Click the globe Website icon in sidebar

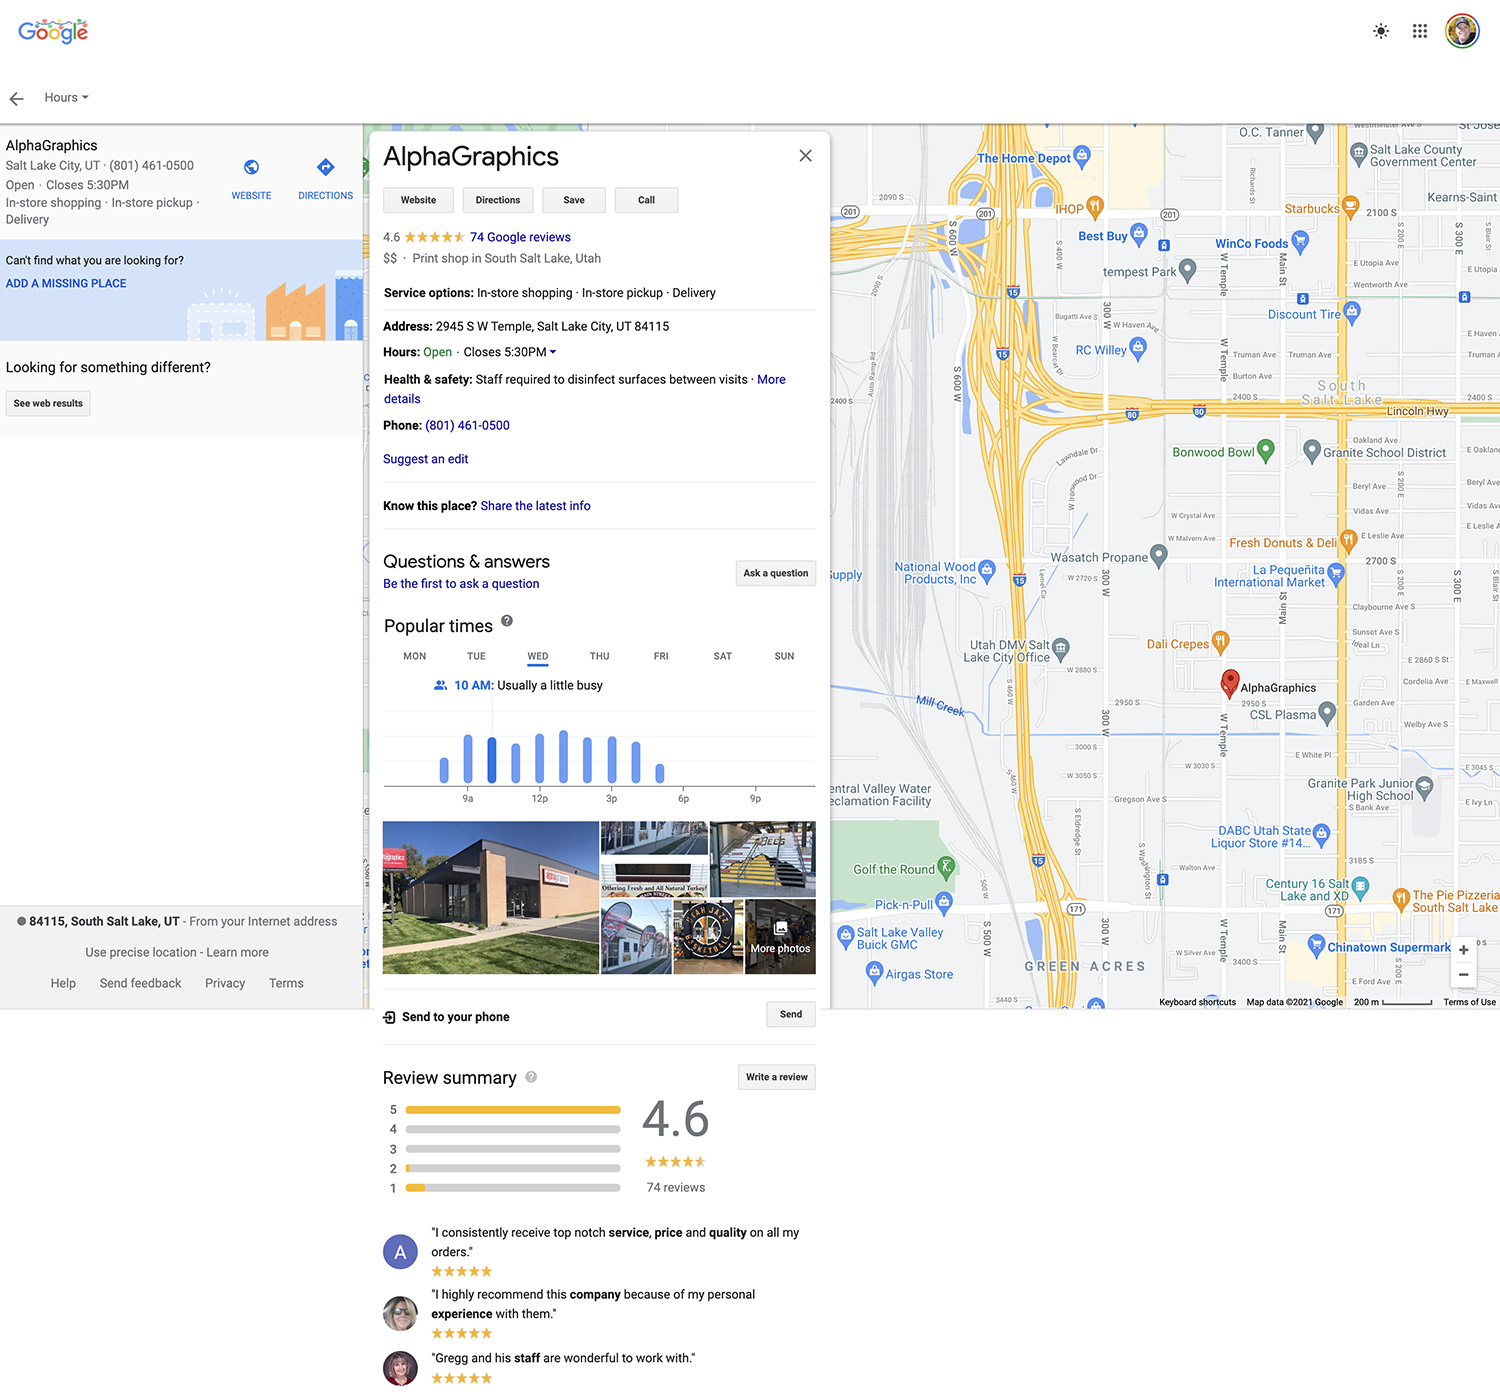(251, 167)
